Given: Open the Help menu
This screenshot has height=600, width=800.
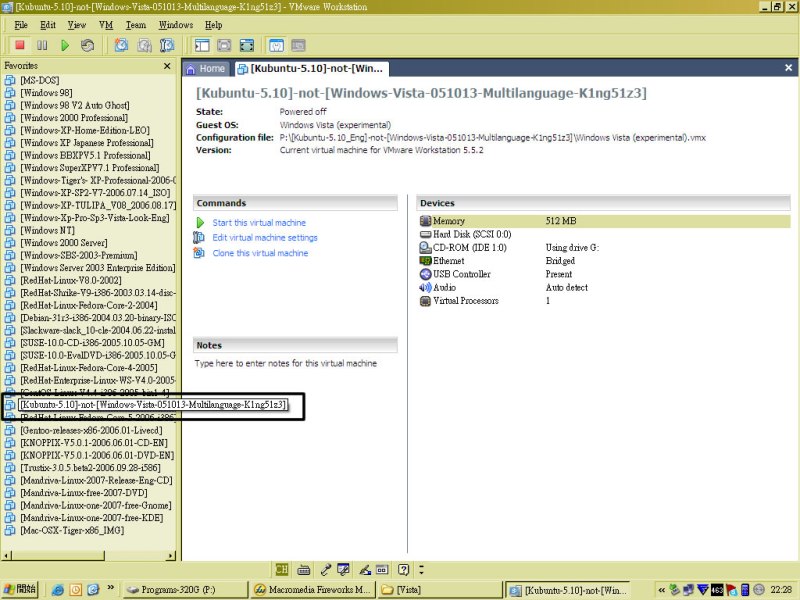Looking at the screenshot, I should 213,25.
